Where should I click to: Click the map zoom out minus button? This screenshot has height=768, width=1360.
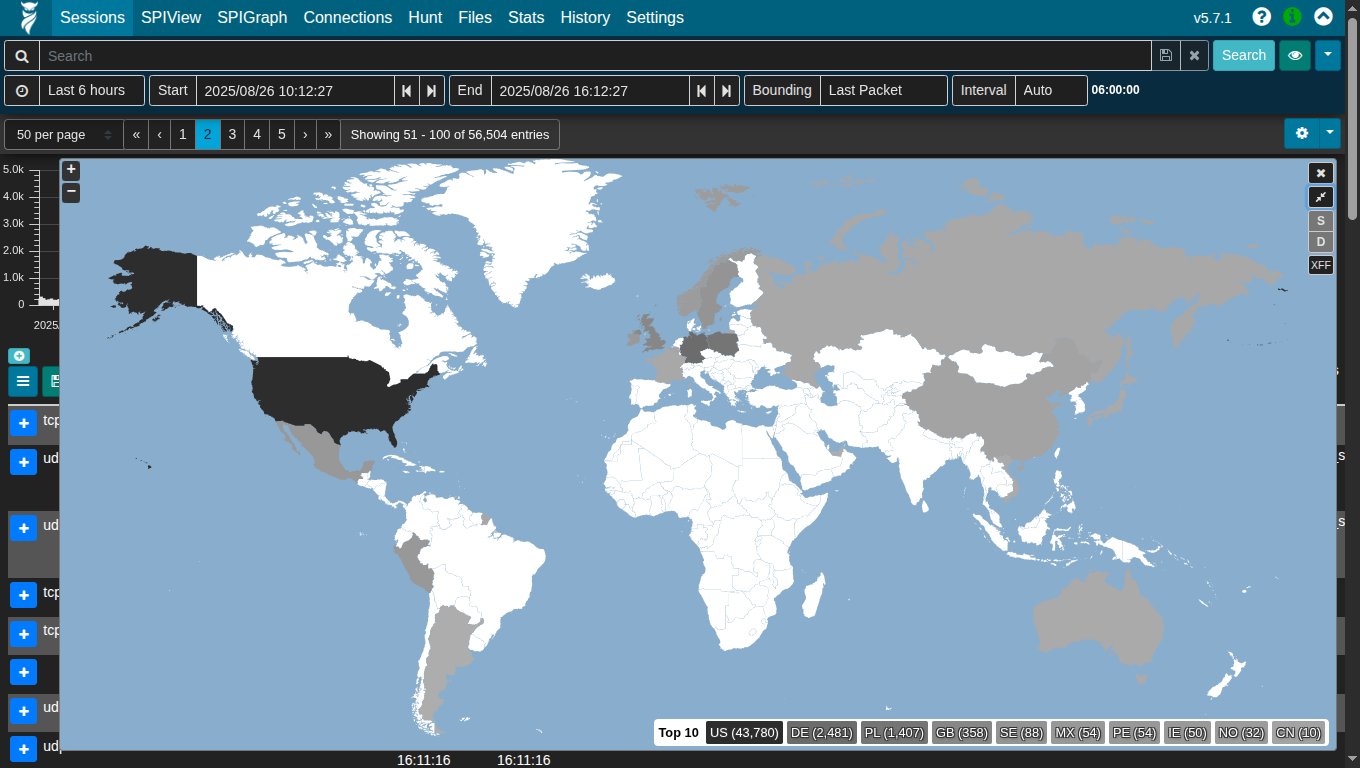(71, 192)
